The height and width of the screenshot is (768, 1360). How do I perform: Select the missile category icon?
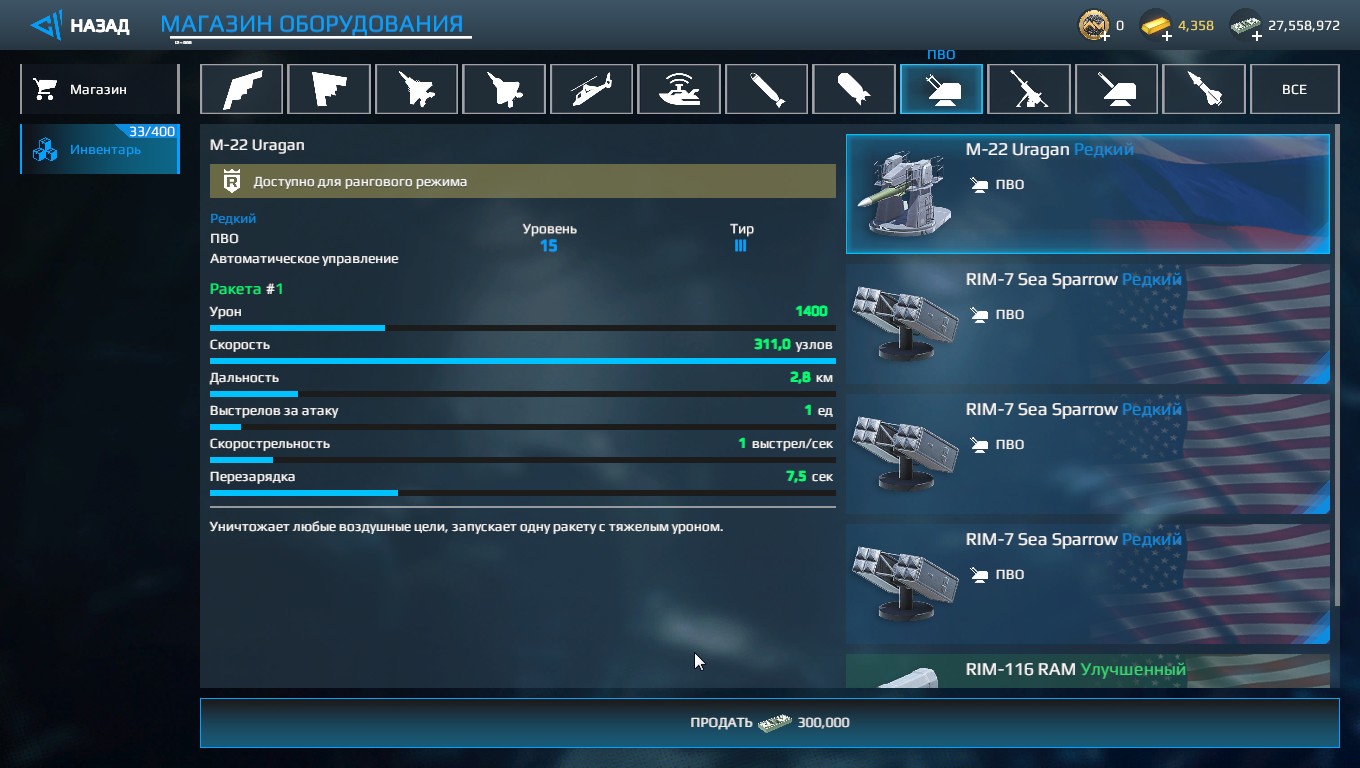click(1204, 89)
